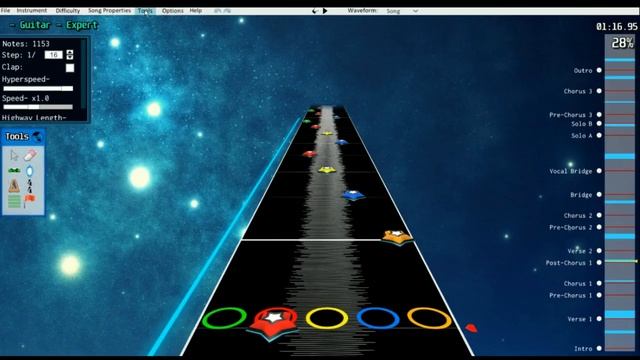Viewport: 640px width, 360px height.
Task: Select the blue Star Power tool
Action: point(29,171)
